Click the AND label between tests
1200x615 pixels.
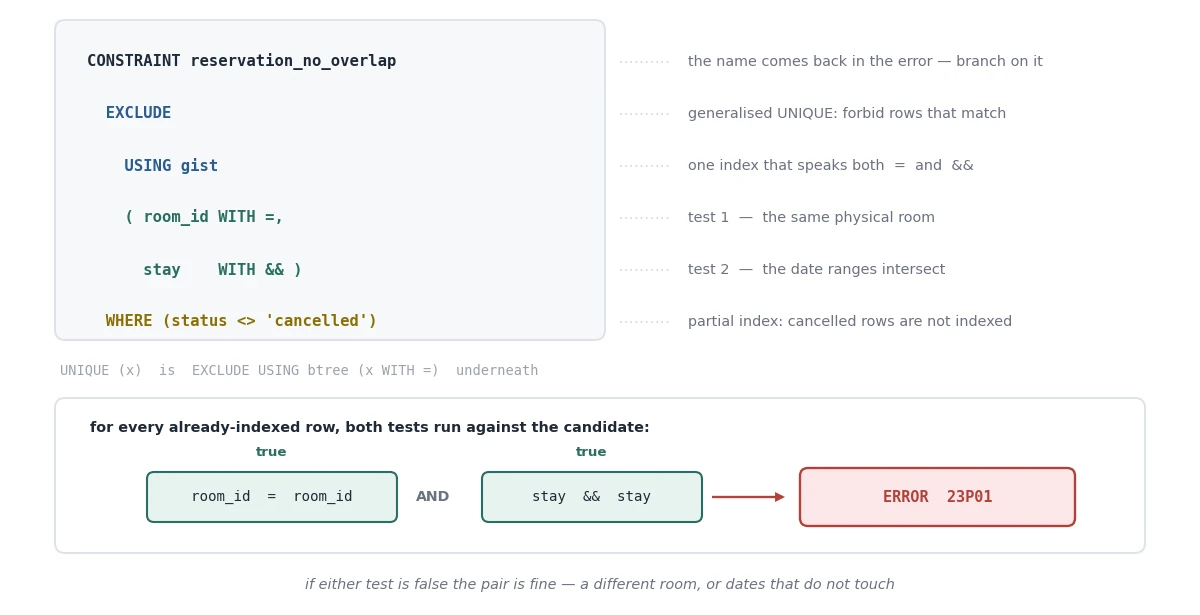[433, 497]
